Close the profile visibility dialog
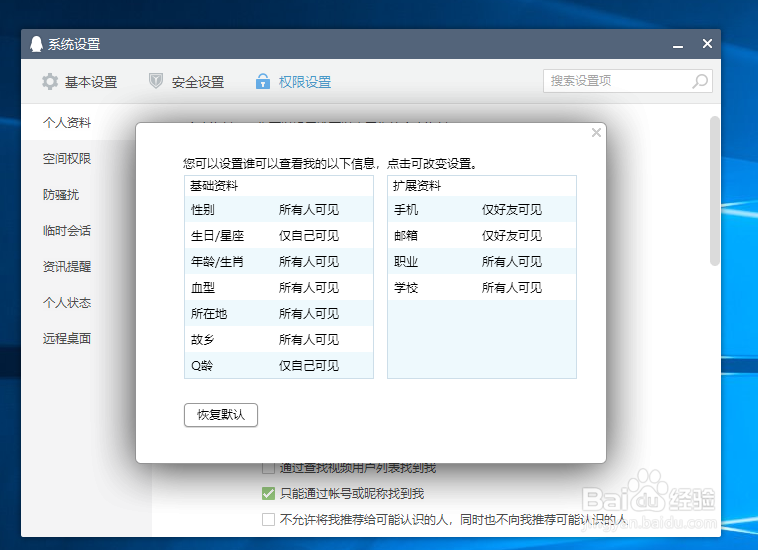Screen dimensions: 758x550 pos(596,132)
